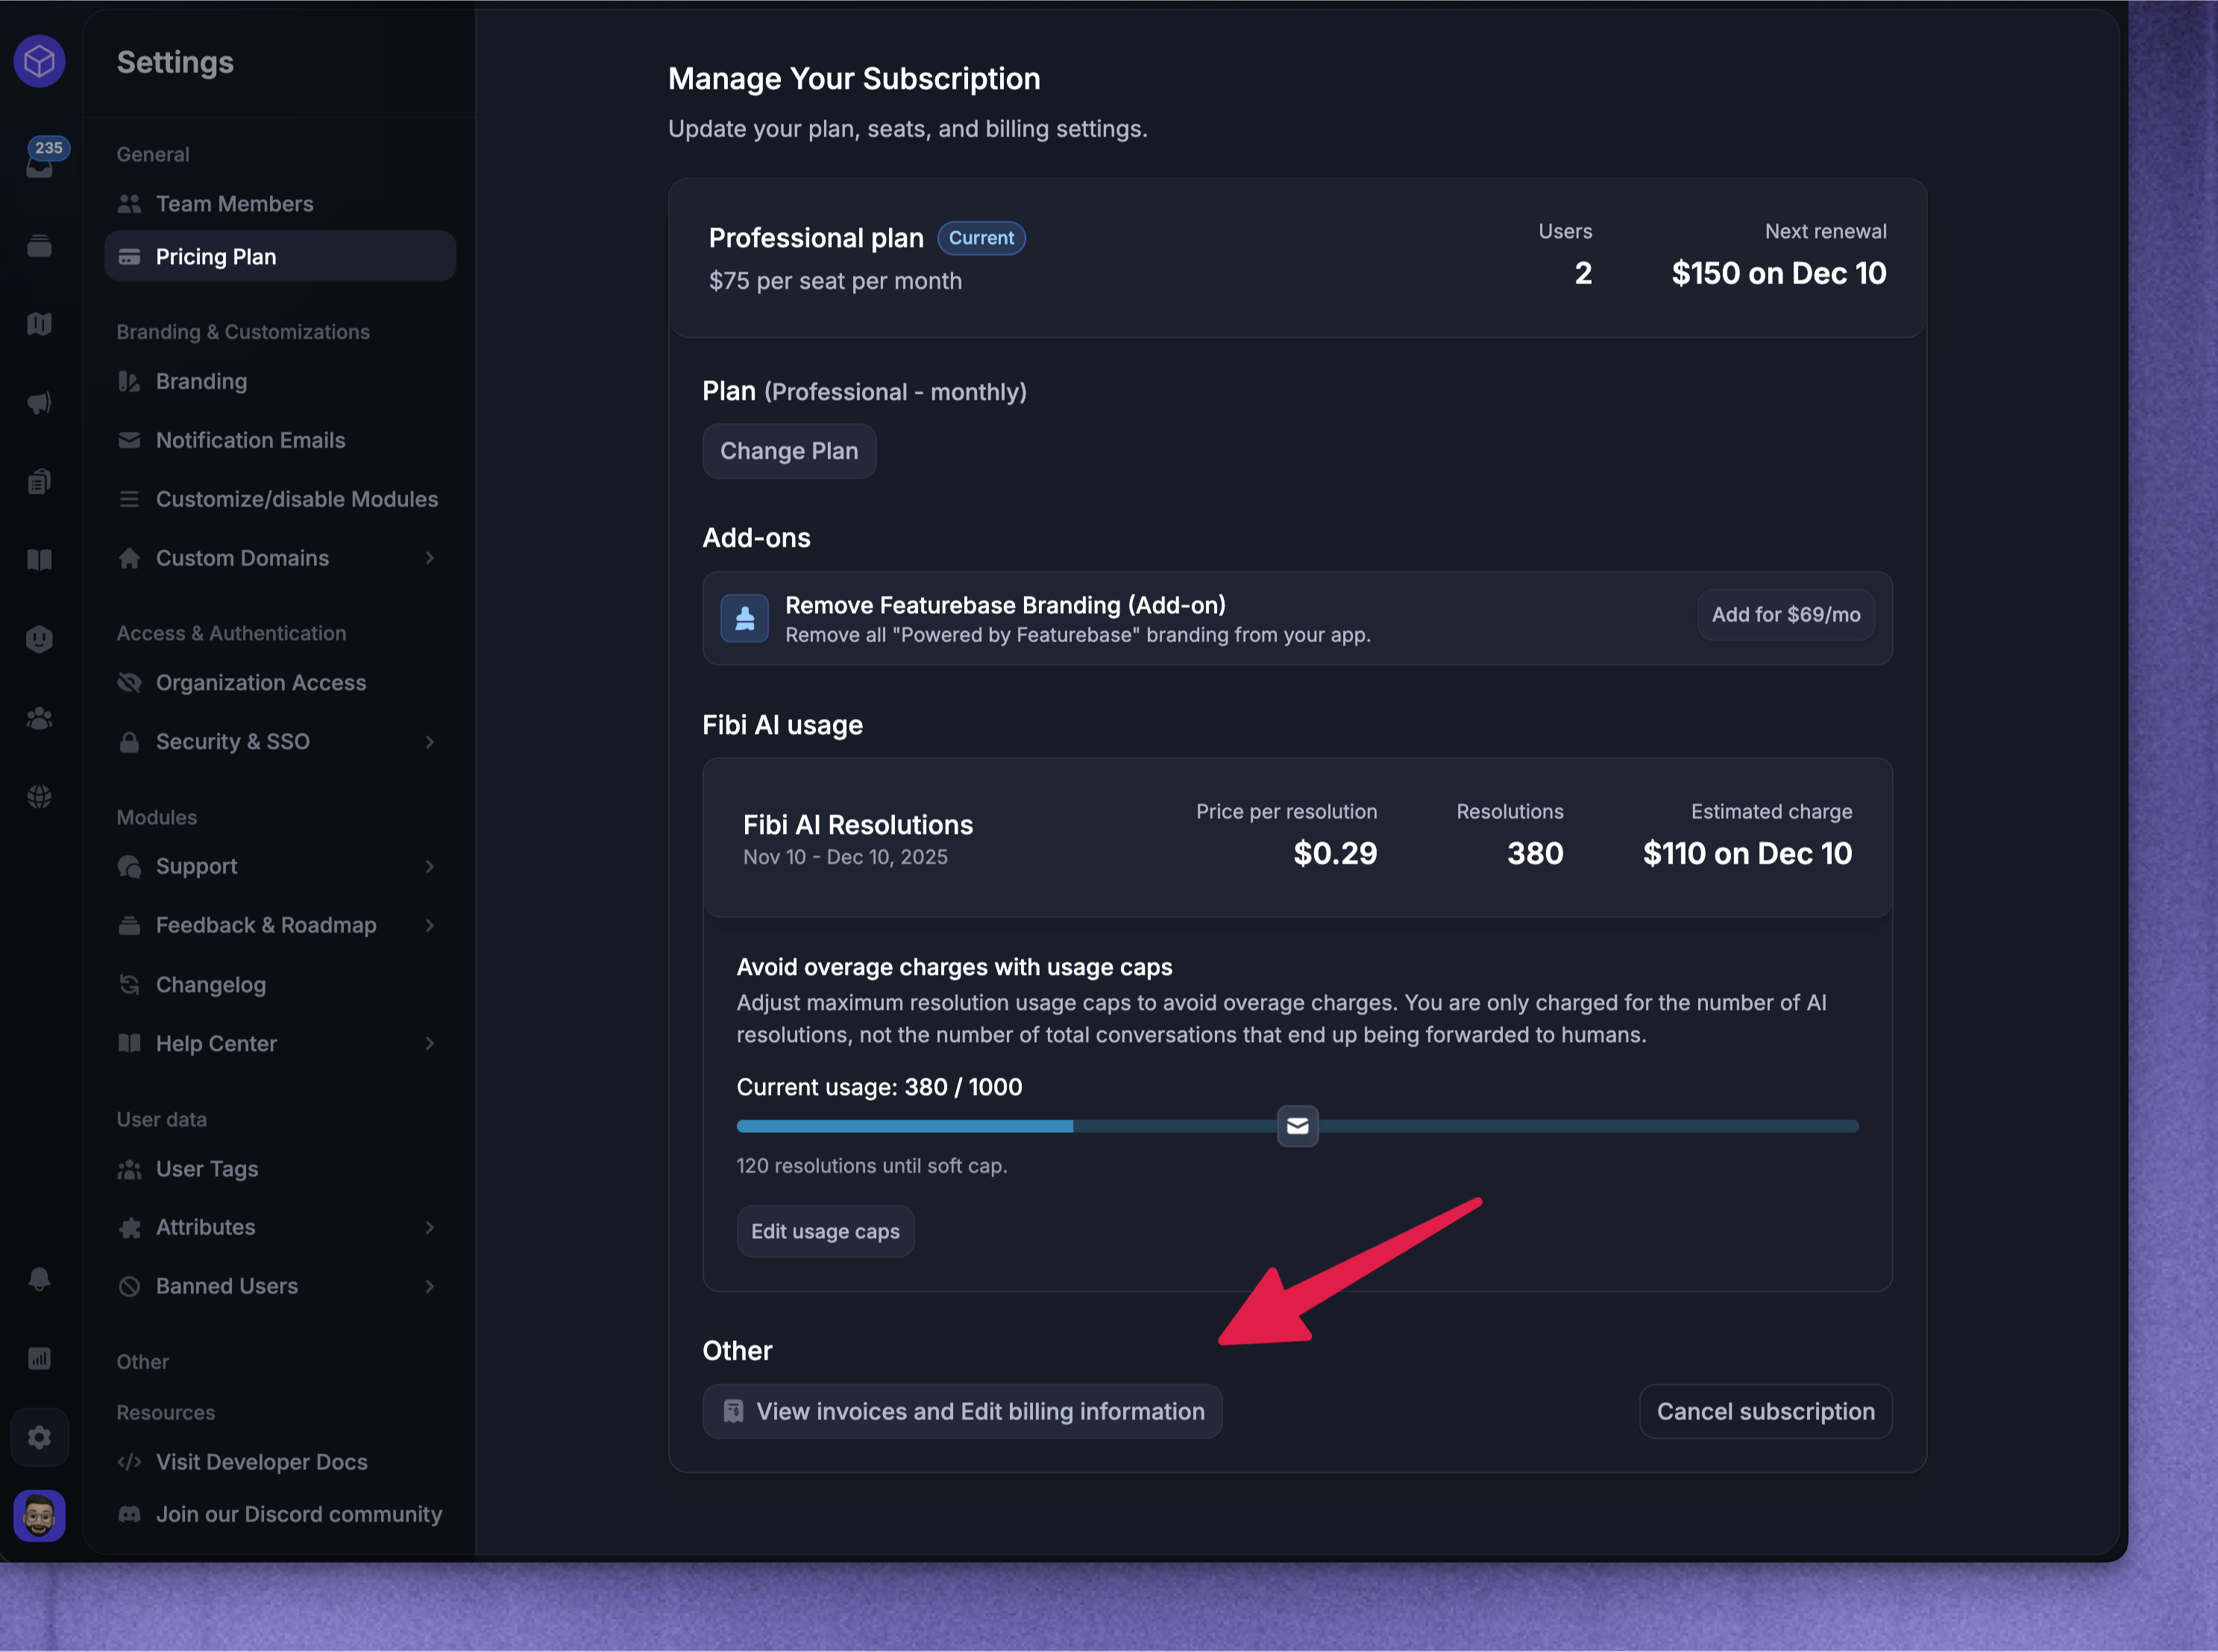Expand the Feedback & Roadmap chevron
Viewport: 2218px width, 1652px height.
(430, 925)
